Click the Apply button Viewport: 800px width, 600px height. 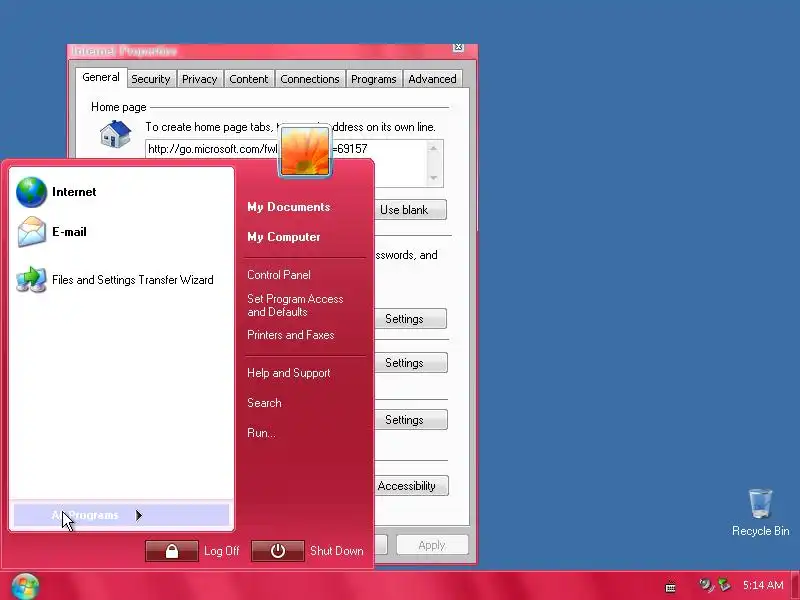point(432,545)
